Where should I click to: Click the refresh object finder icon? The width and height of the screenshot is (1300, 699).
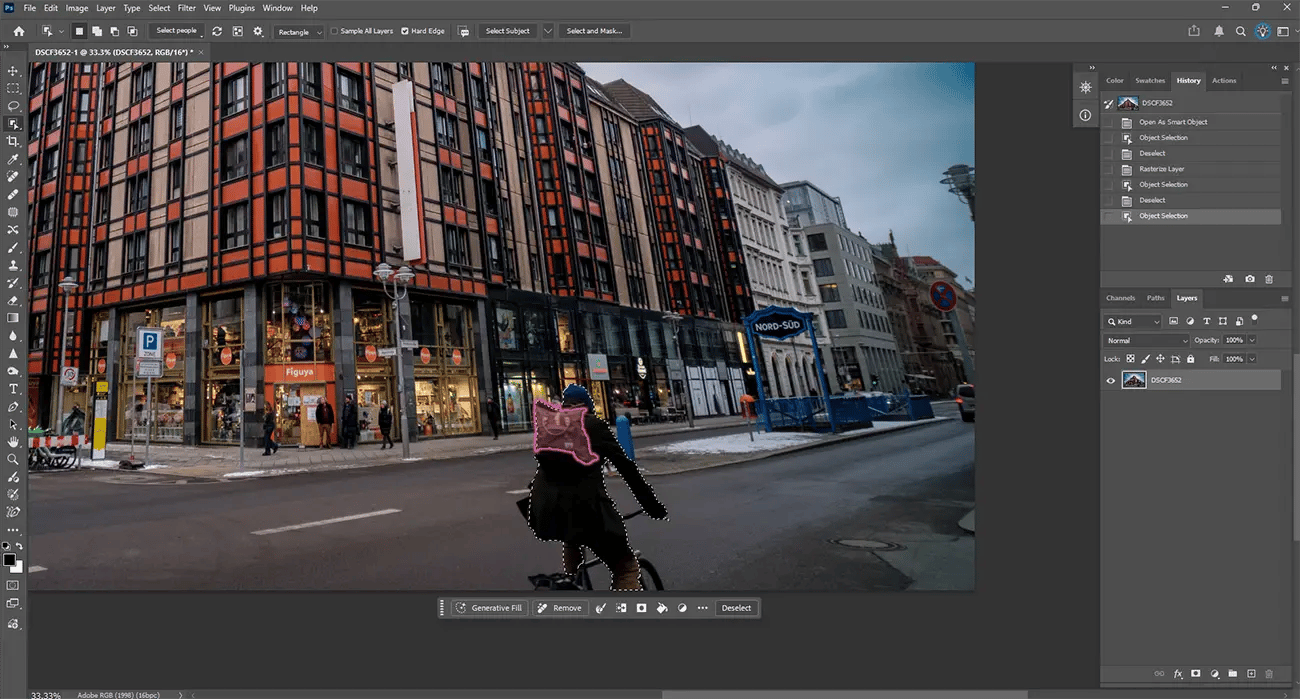217,31
